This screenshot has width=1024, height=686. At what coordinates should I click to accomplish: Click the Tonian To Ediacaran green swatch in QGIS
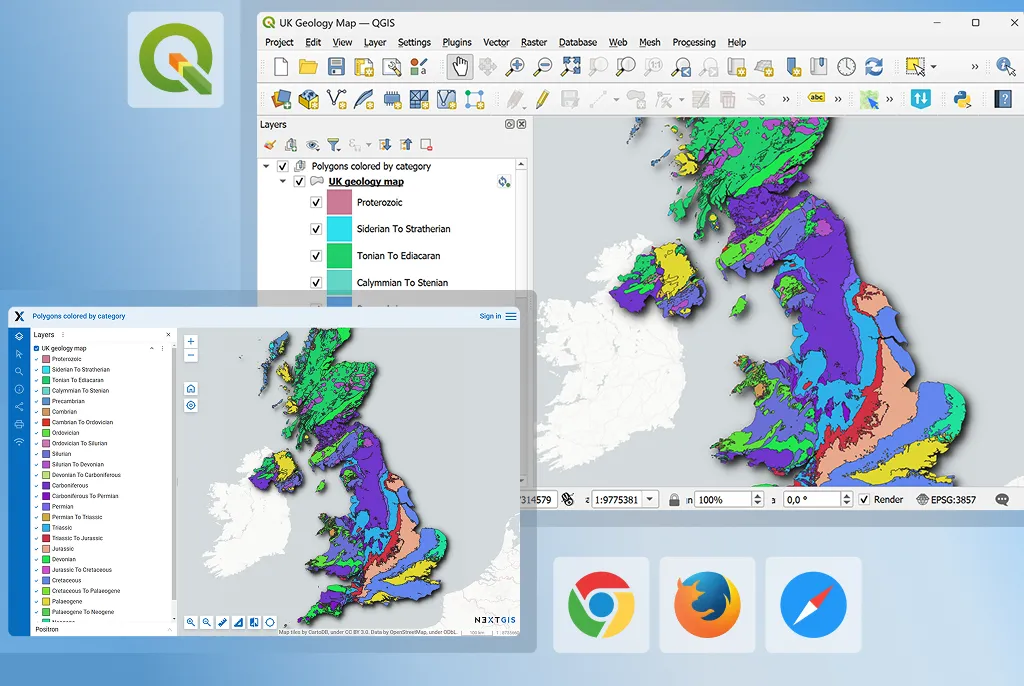coord(340,256)
